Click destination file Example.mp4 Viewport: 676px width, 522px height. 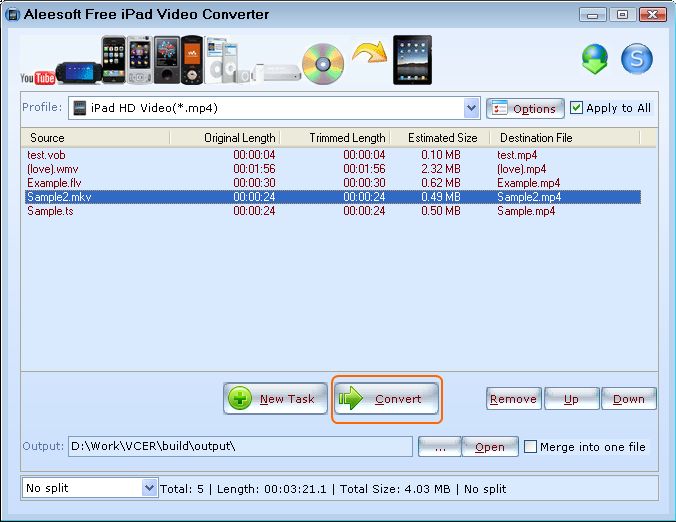pos(529,183)
